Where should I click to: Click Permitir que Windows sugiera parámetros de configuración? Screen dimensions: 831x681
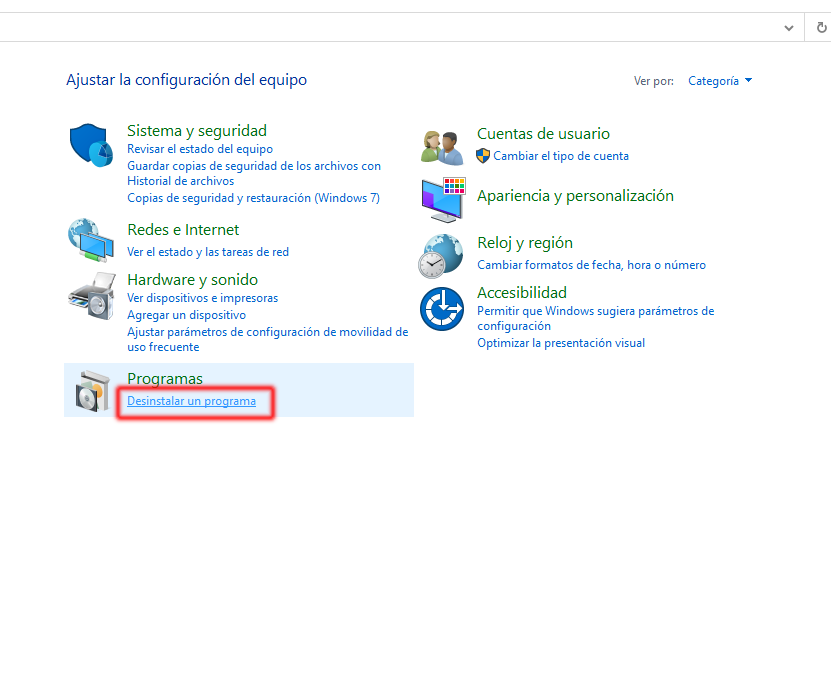(596, 318)
